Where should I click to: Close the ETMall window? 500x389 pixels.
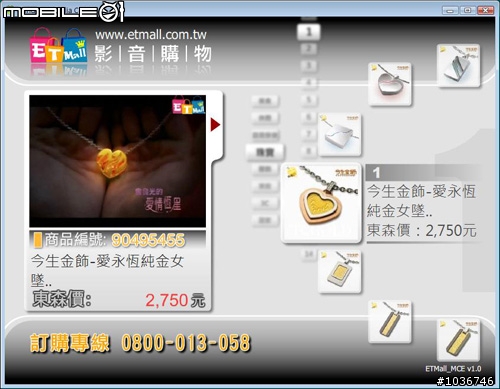tap(485, 10)
